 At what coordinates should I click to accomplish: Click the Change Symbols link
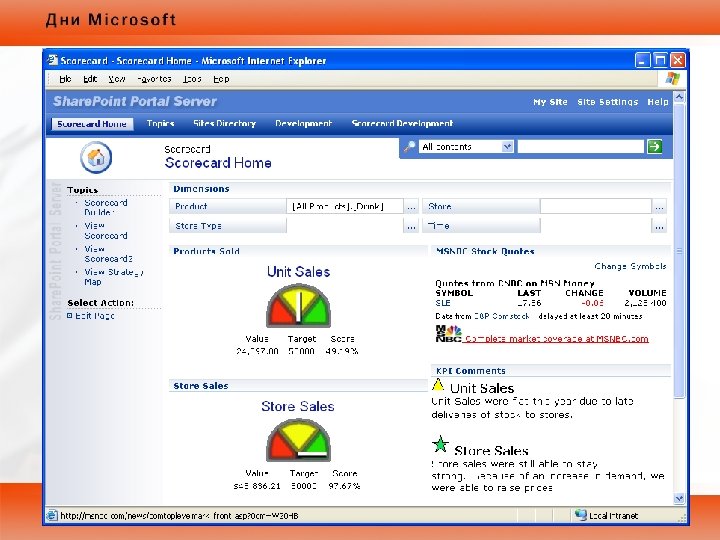[630, 266]
